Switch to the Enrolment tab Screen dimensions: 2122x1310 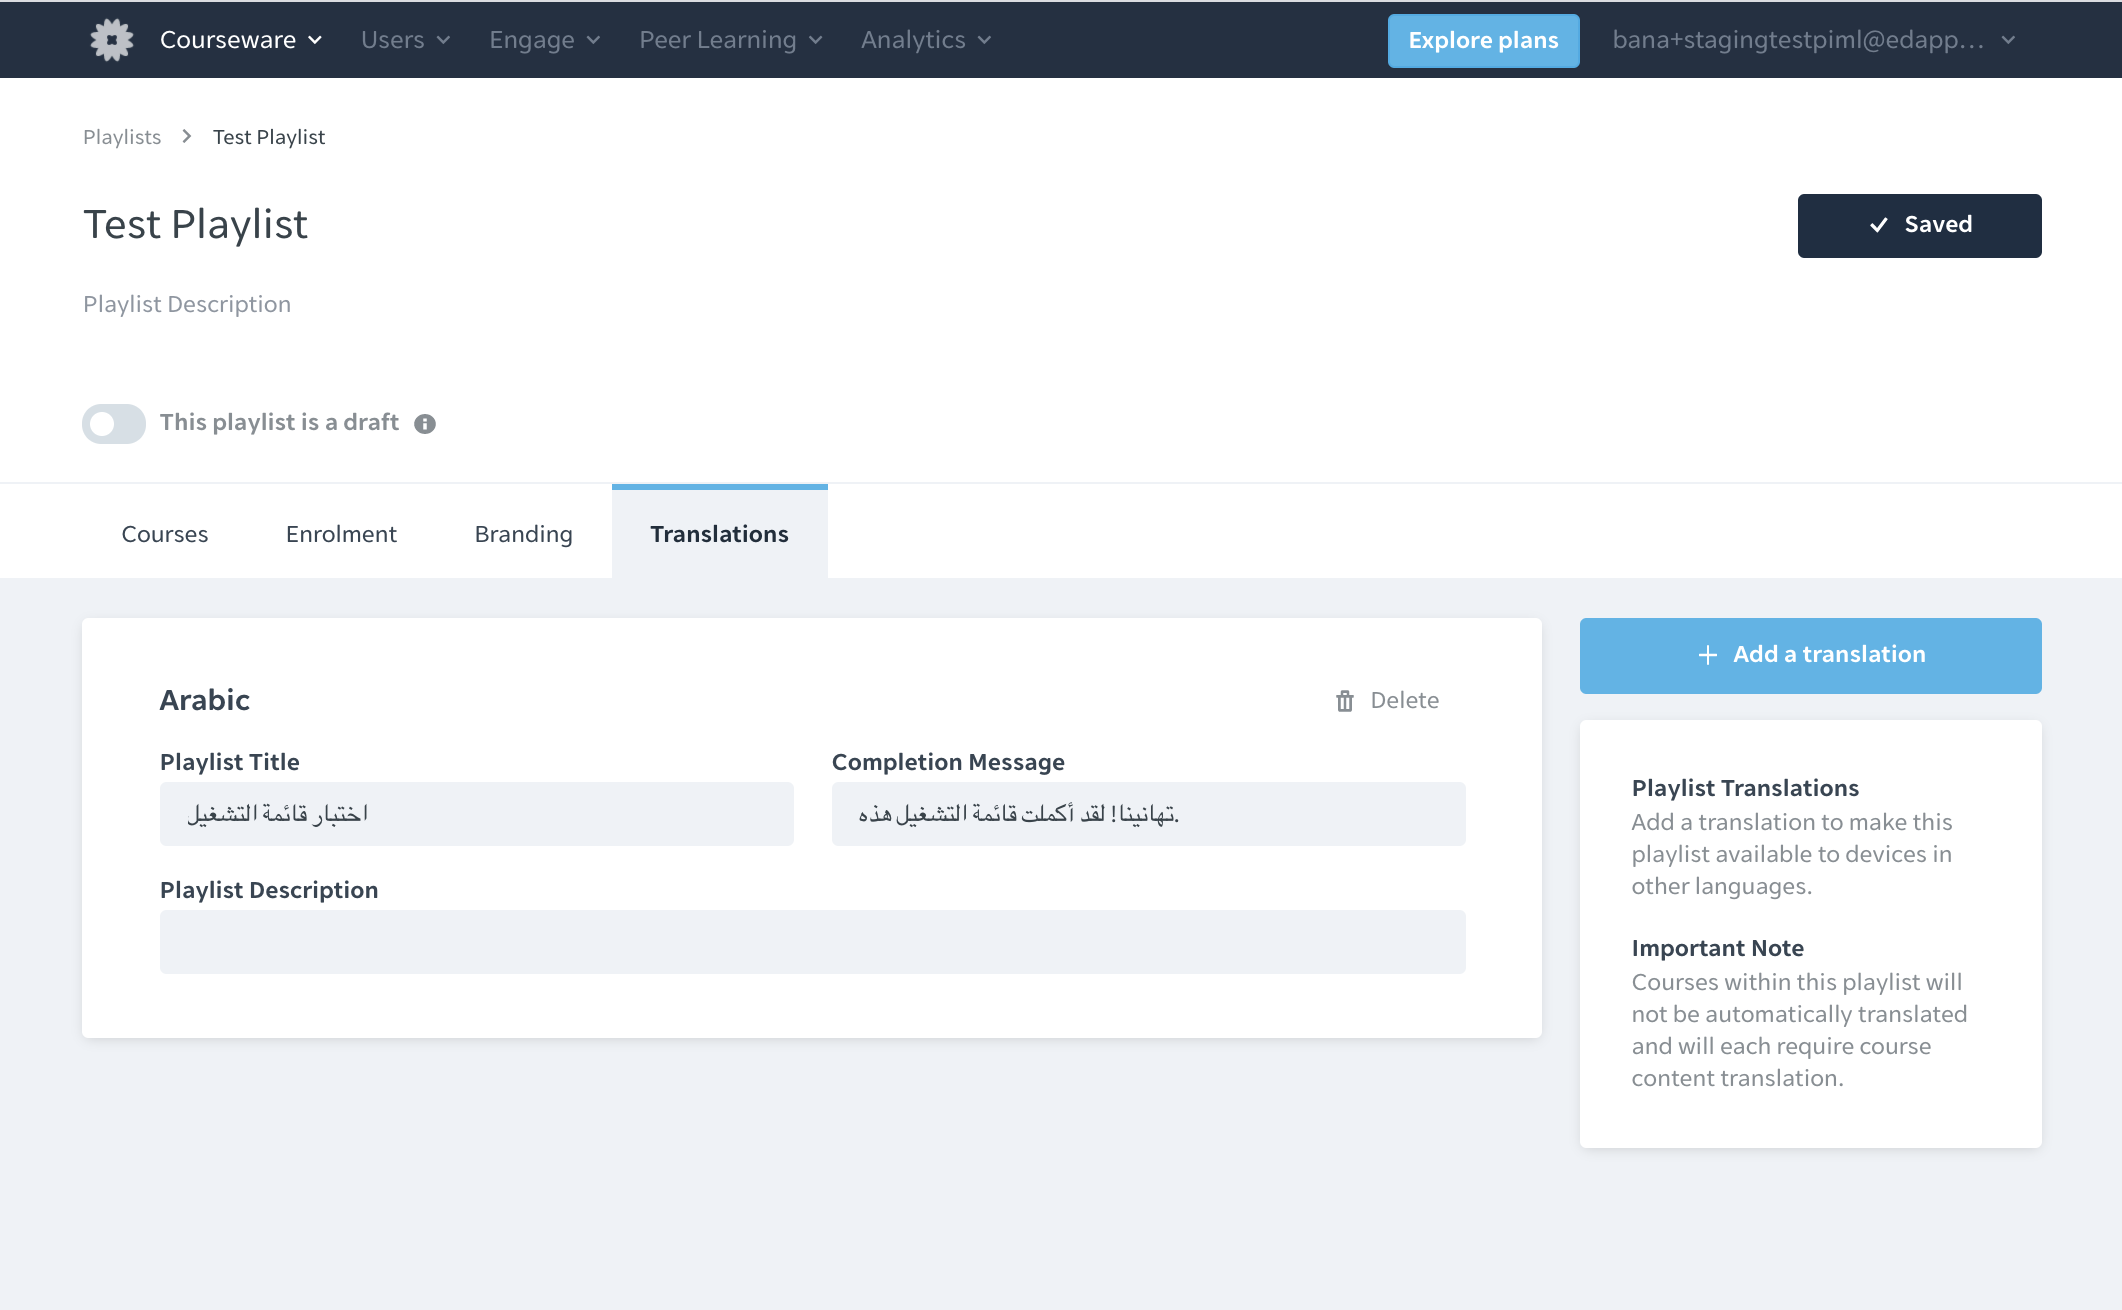(x=341, y=534)
